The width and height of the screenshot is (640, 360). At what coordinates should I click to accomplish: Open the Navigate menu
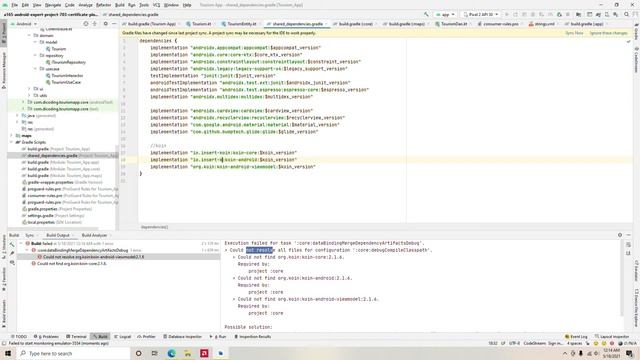pos(53,5)
